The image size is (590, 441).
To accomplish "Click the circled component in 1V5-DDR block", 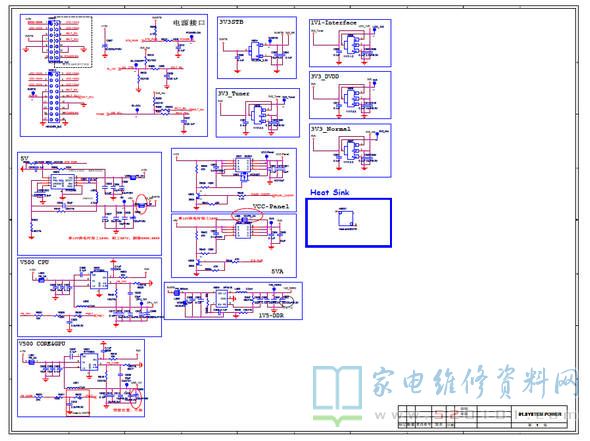I will tap(289, 302).
